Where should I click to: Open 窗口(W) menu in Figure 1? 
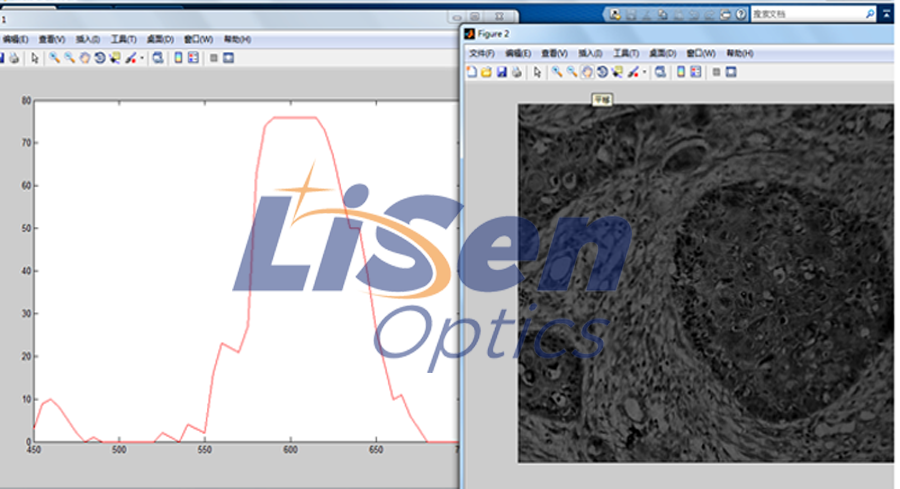199,40
